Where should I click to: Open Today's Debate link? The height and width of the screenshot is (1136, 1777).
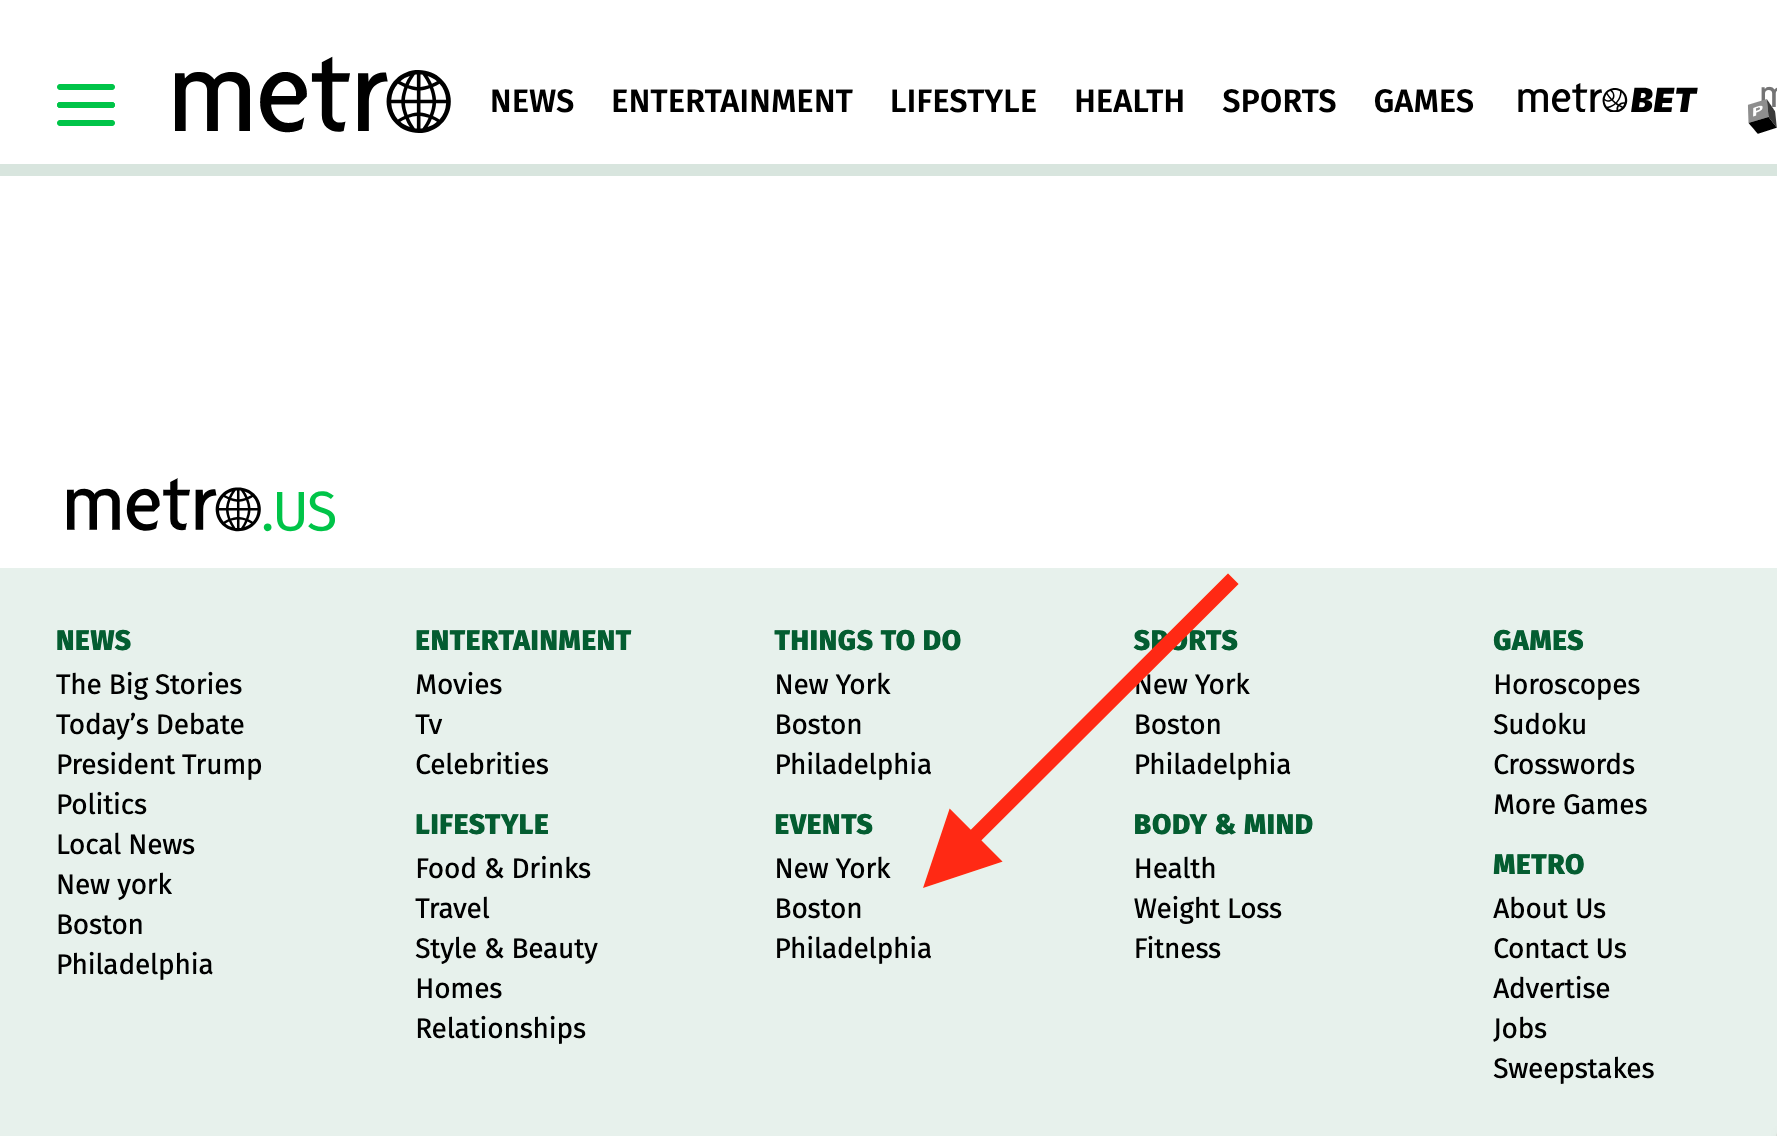pyautogui.click(x=150, y=725)
